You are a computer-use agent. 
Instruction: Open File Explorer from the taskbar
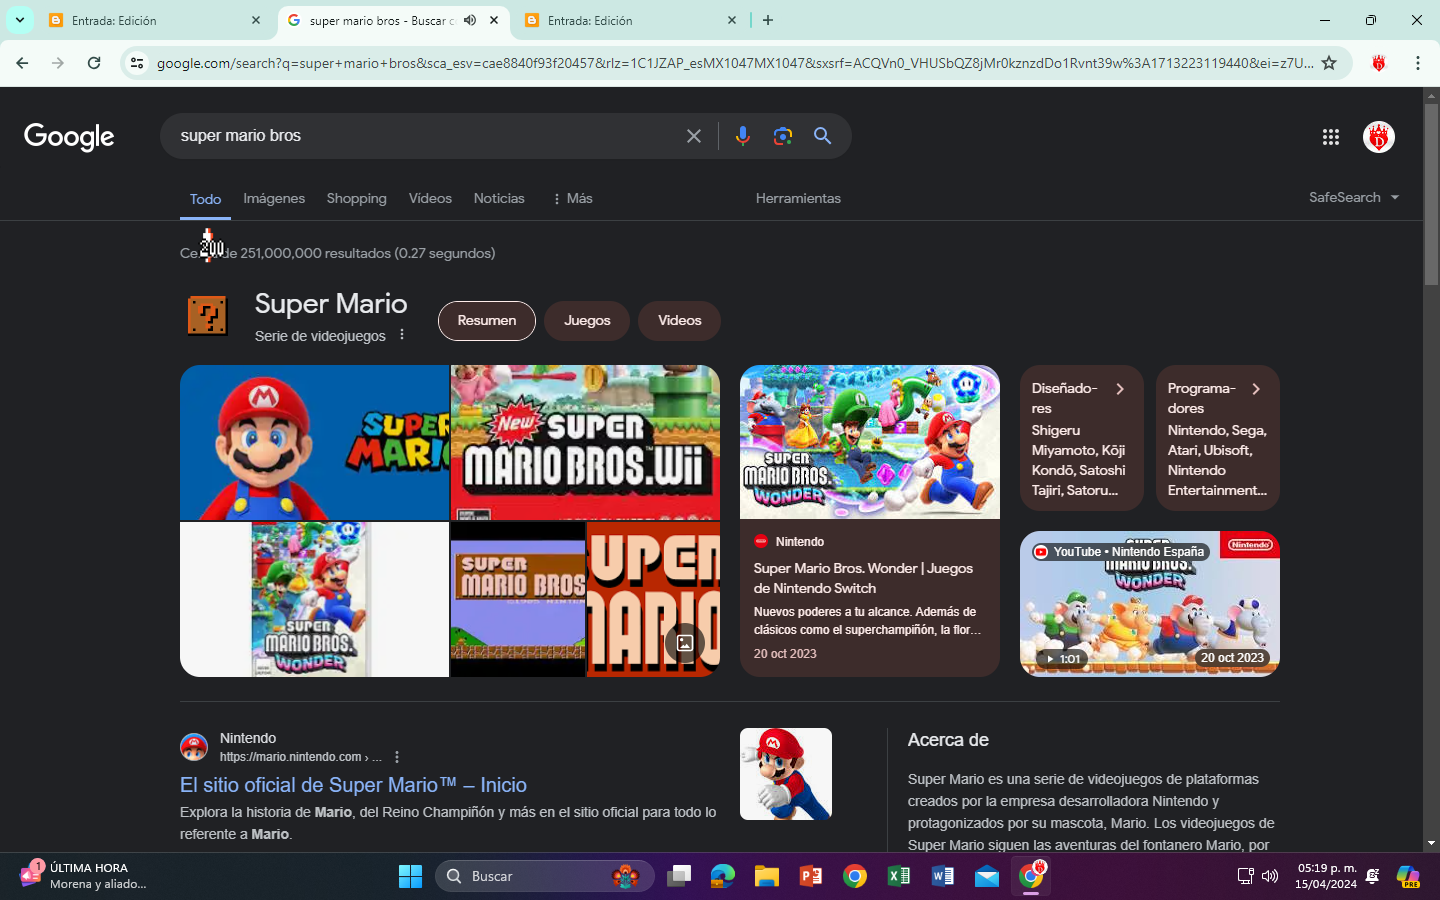tap(766, 876)
